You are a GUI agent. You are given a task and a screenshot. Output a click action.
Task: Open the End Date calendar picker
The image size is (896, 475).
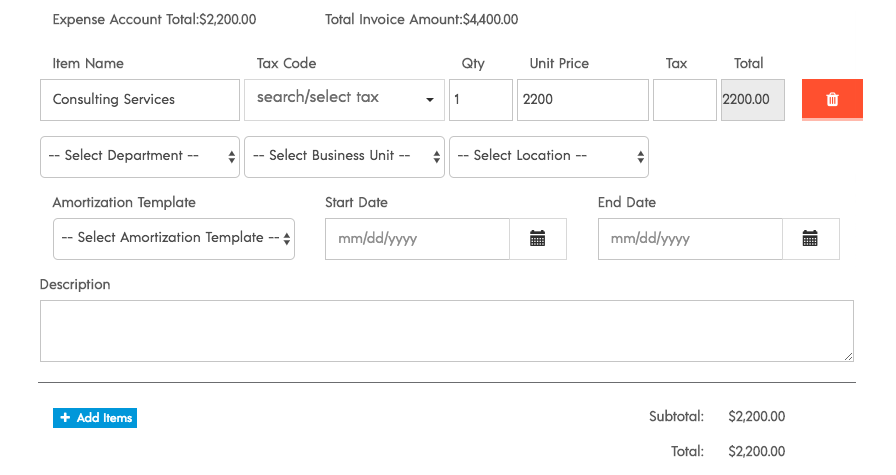click(810, 239)
